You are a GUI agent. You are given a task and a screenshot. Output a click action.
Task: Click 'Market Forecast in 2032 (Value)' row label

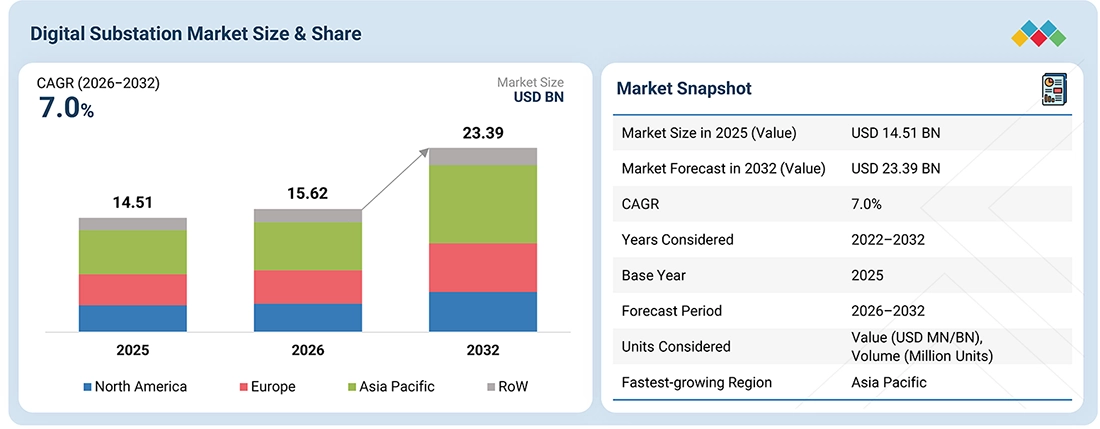click(723, 168)
